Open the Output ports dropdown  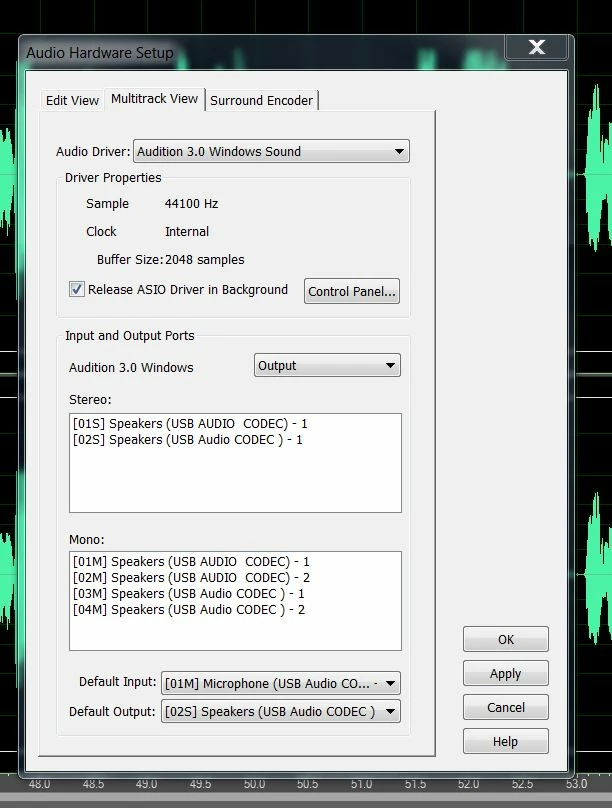click(327, 365)
